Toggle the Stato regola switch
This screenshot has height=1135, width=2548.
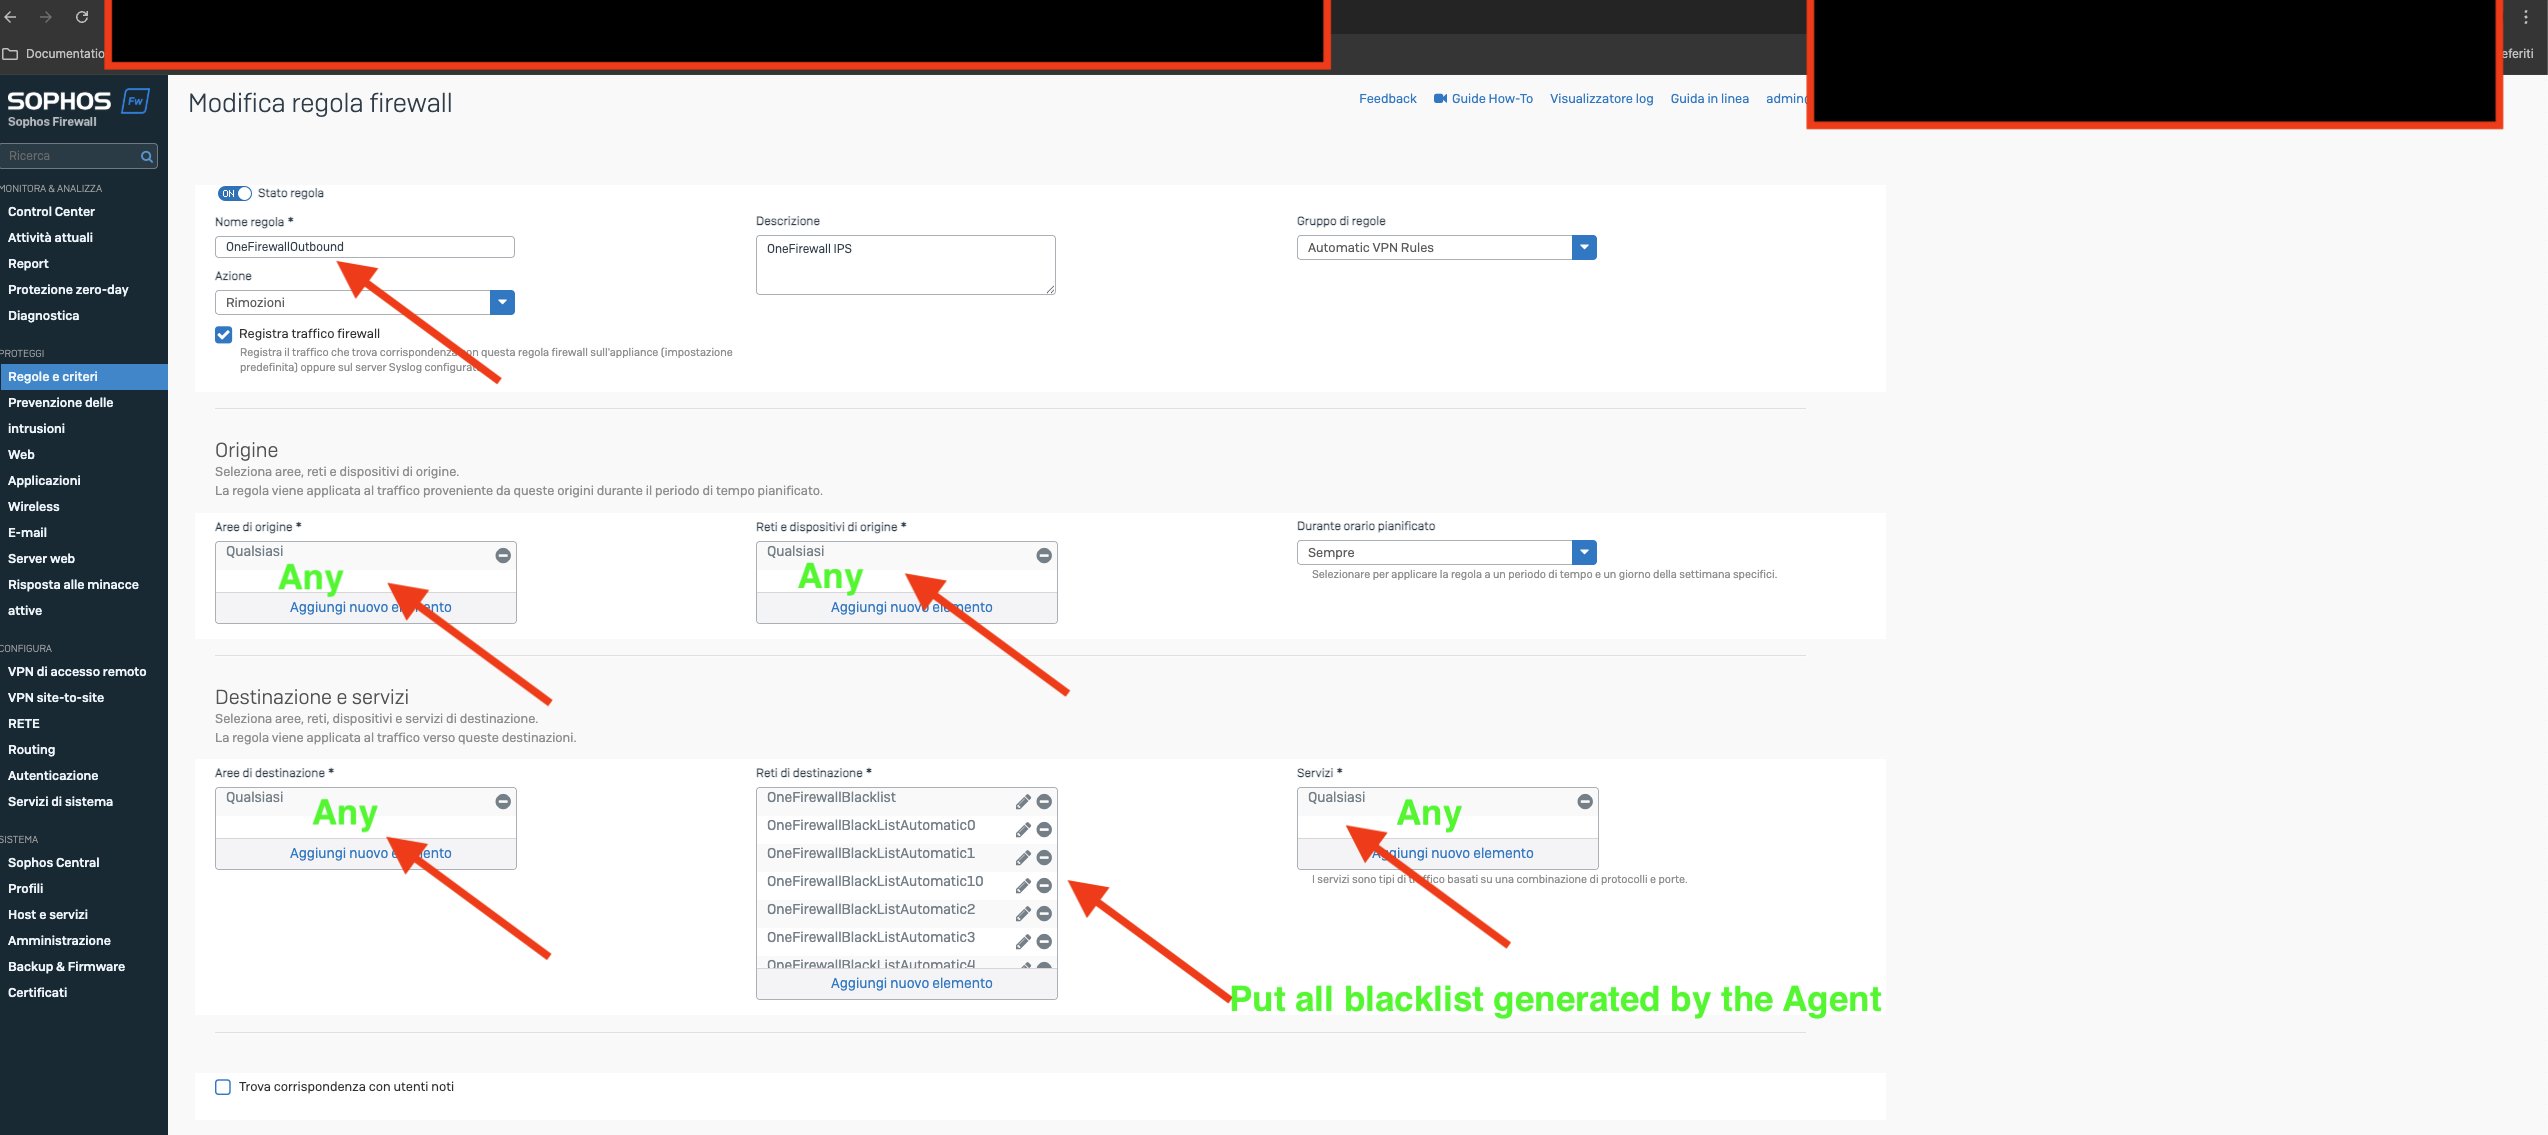(235, 194)
